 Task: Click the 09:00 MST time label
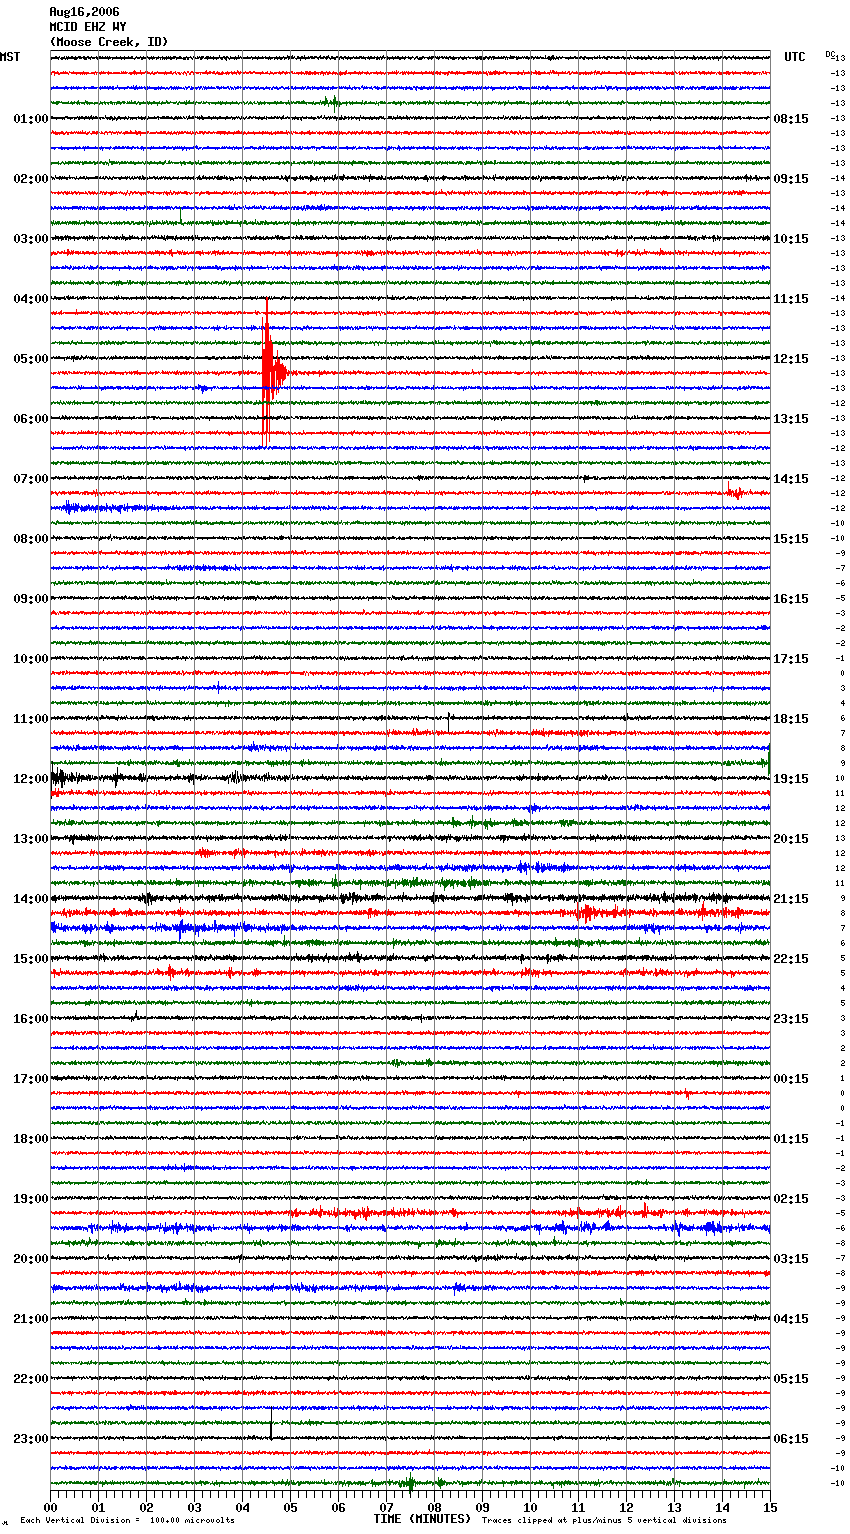[31, 599]
